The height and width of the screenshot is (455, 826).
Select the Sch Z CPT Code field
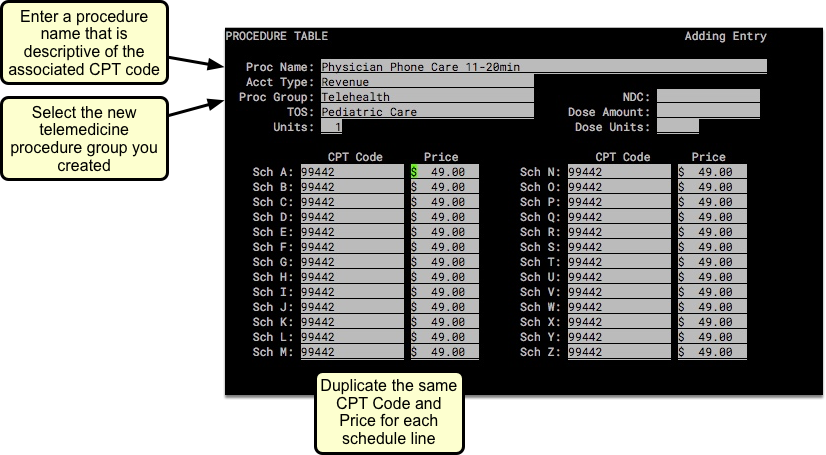pyautogui.click(x=619, y=352)
